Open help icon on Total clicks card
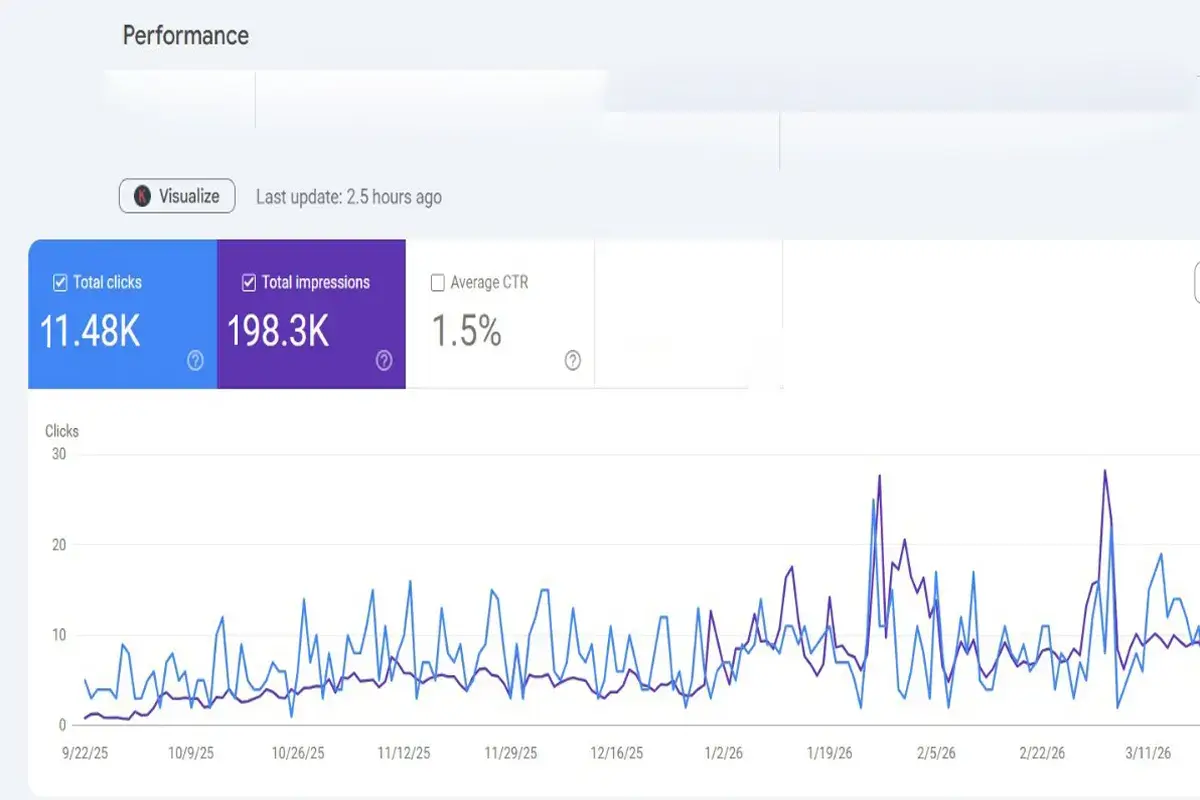Viewport: 1200px width, 800px height. point(195,361)
